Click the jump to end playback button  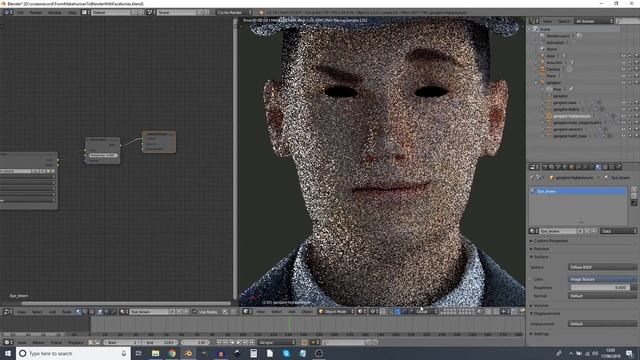pos(252,342)
